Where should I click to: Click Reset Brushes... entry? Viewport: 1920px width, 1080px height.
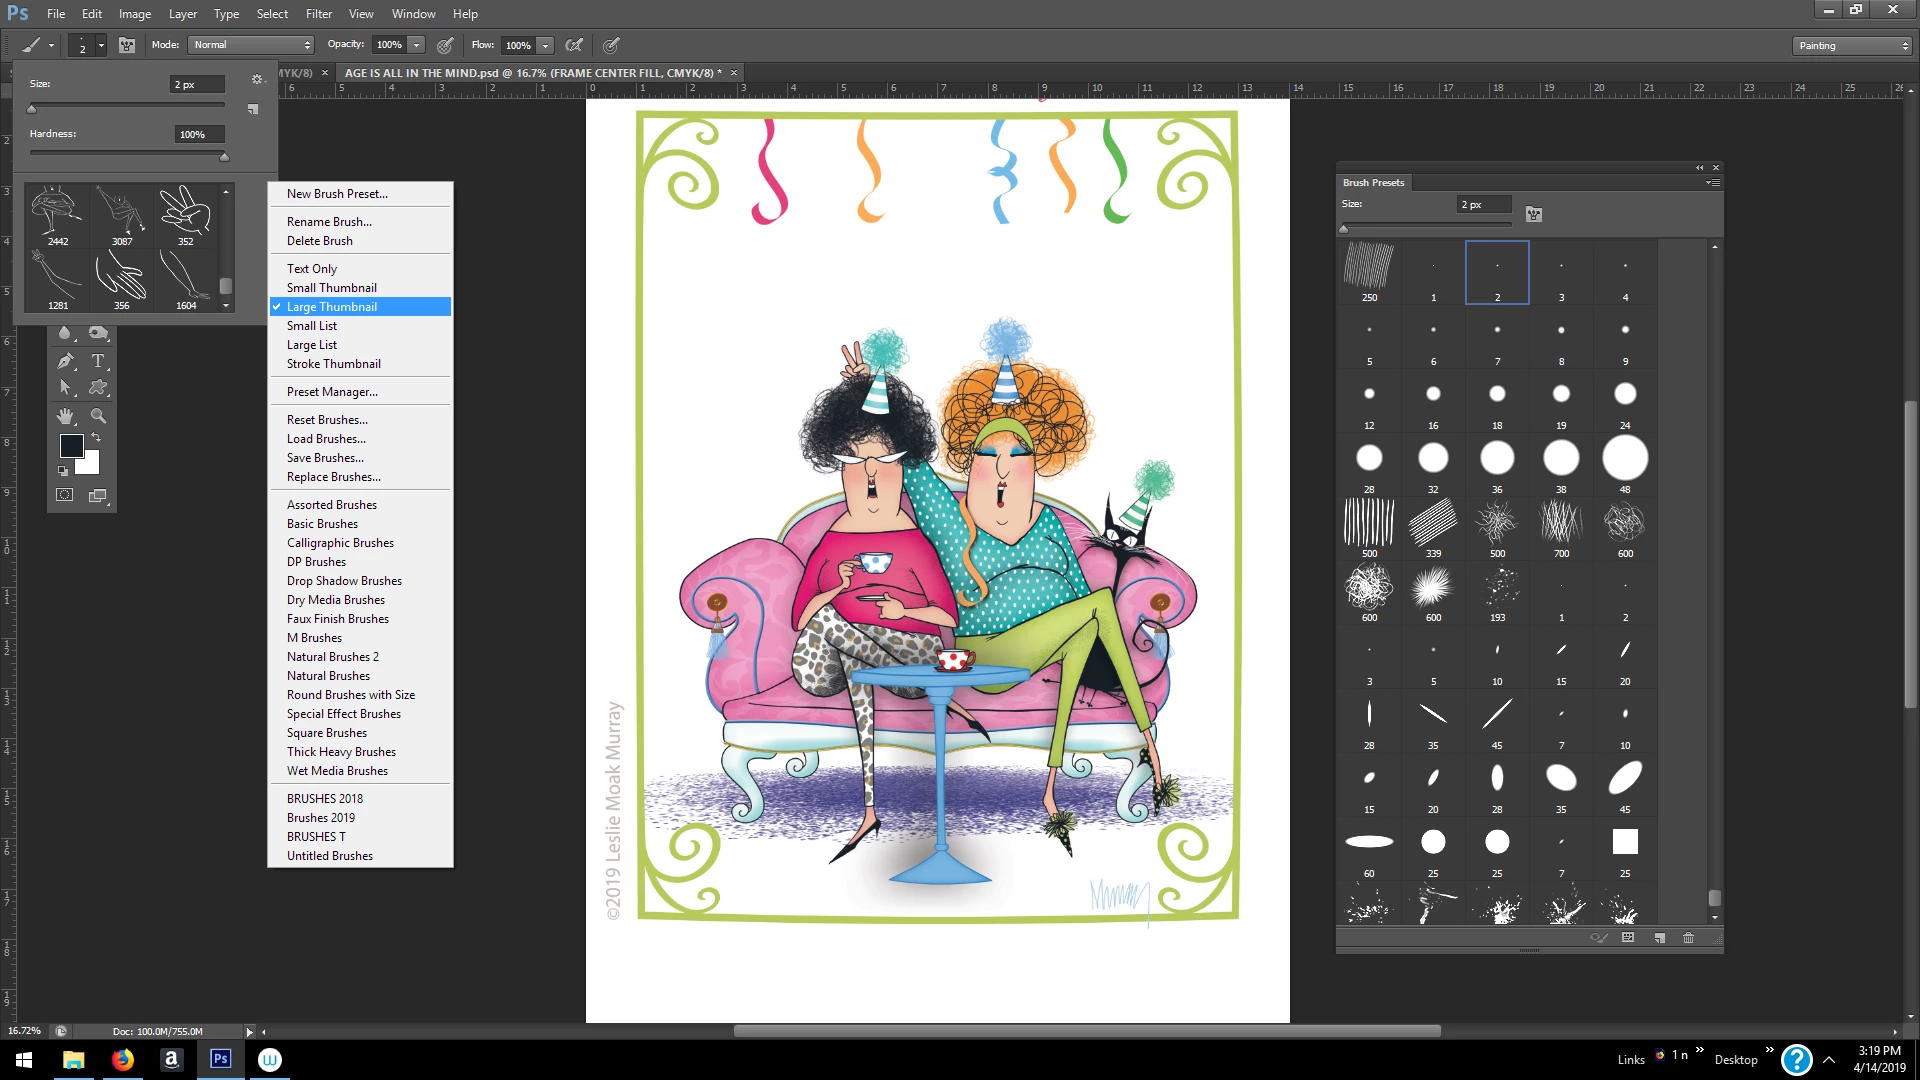pos(327,420)
